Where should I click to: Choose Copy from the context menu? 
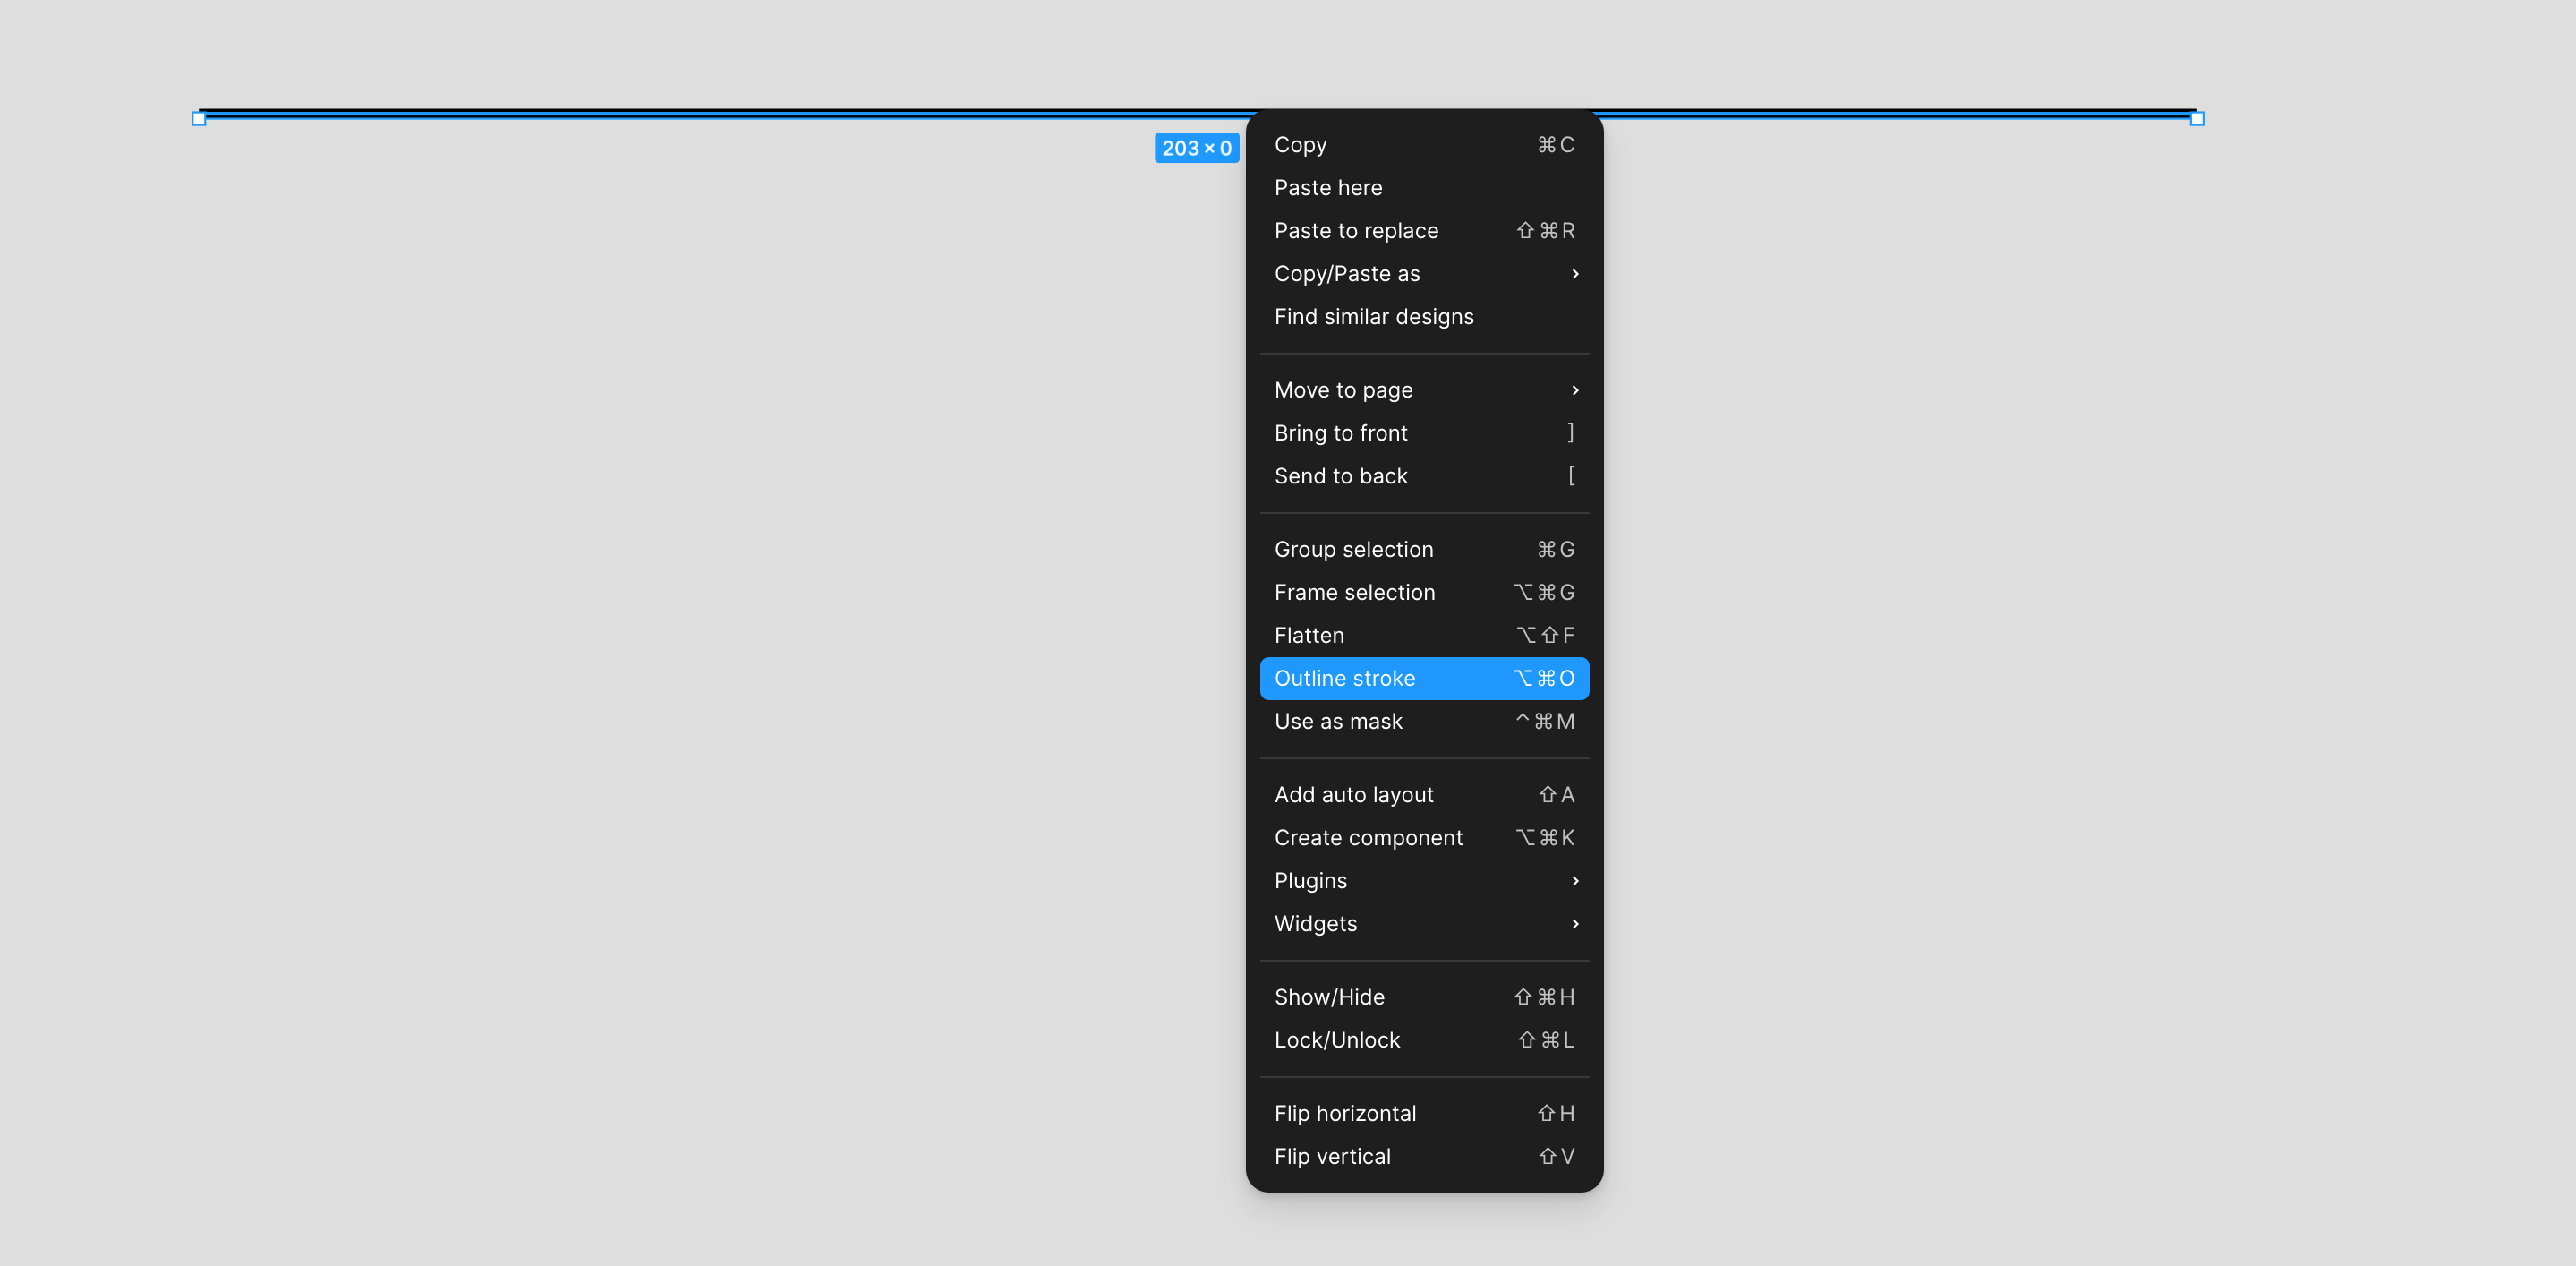pos(1424,145)
